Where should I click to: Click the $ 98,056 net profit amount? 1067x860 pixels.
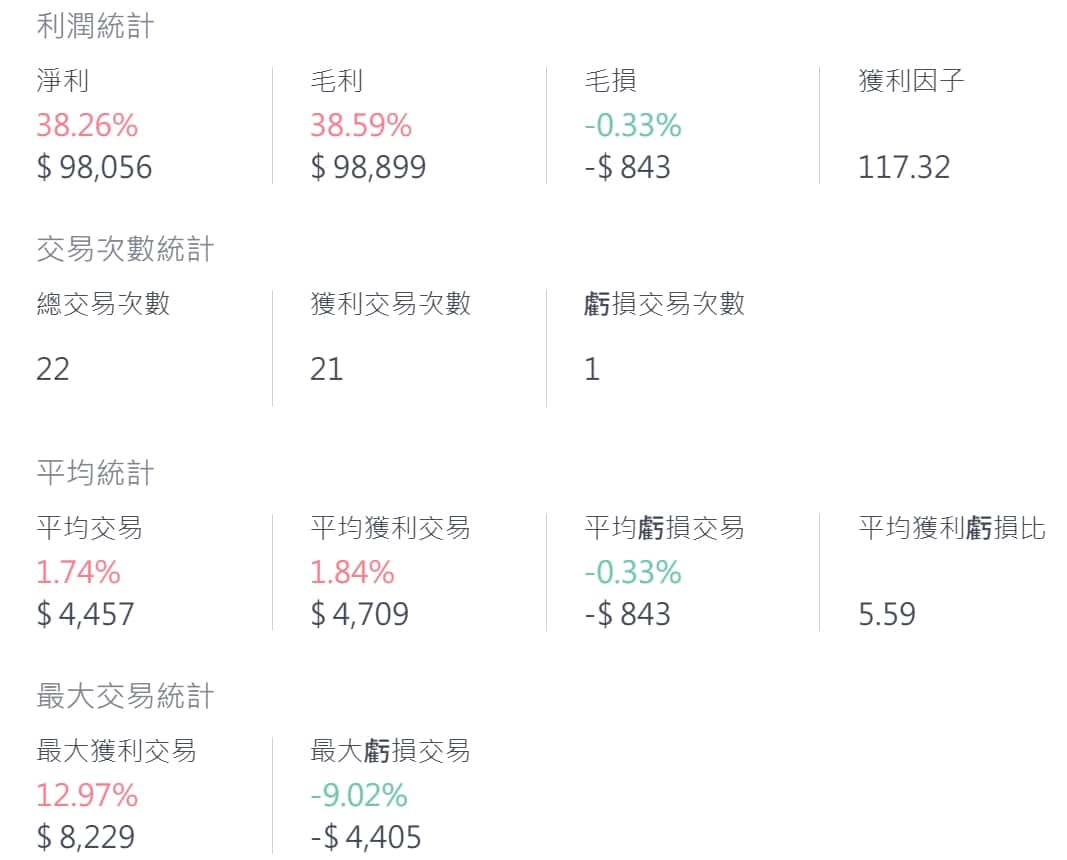[x=94, y=167]
